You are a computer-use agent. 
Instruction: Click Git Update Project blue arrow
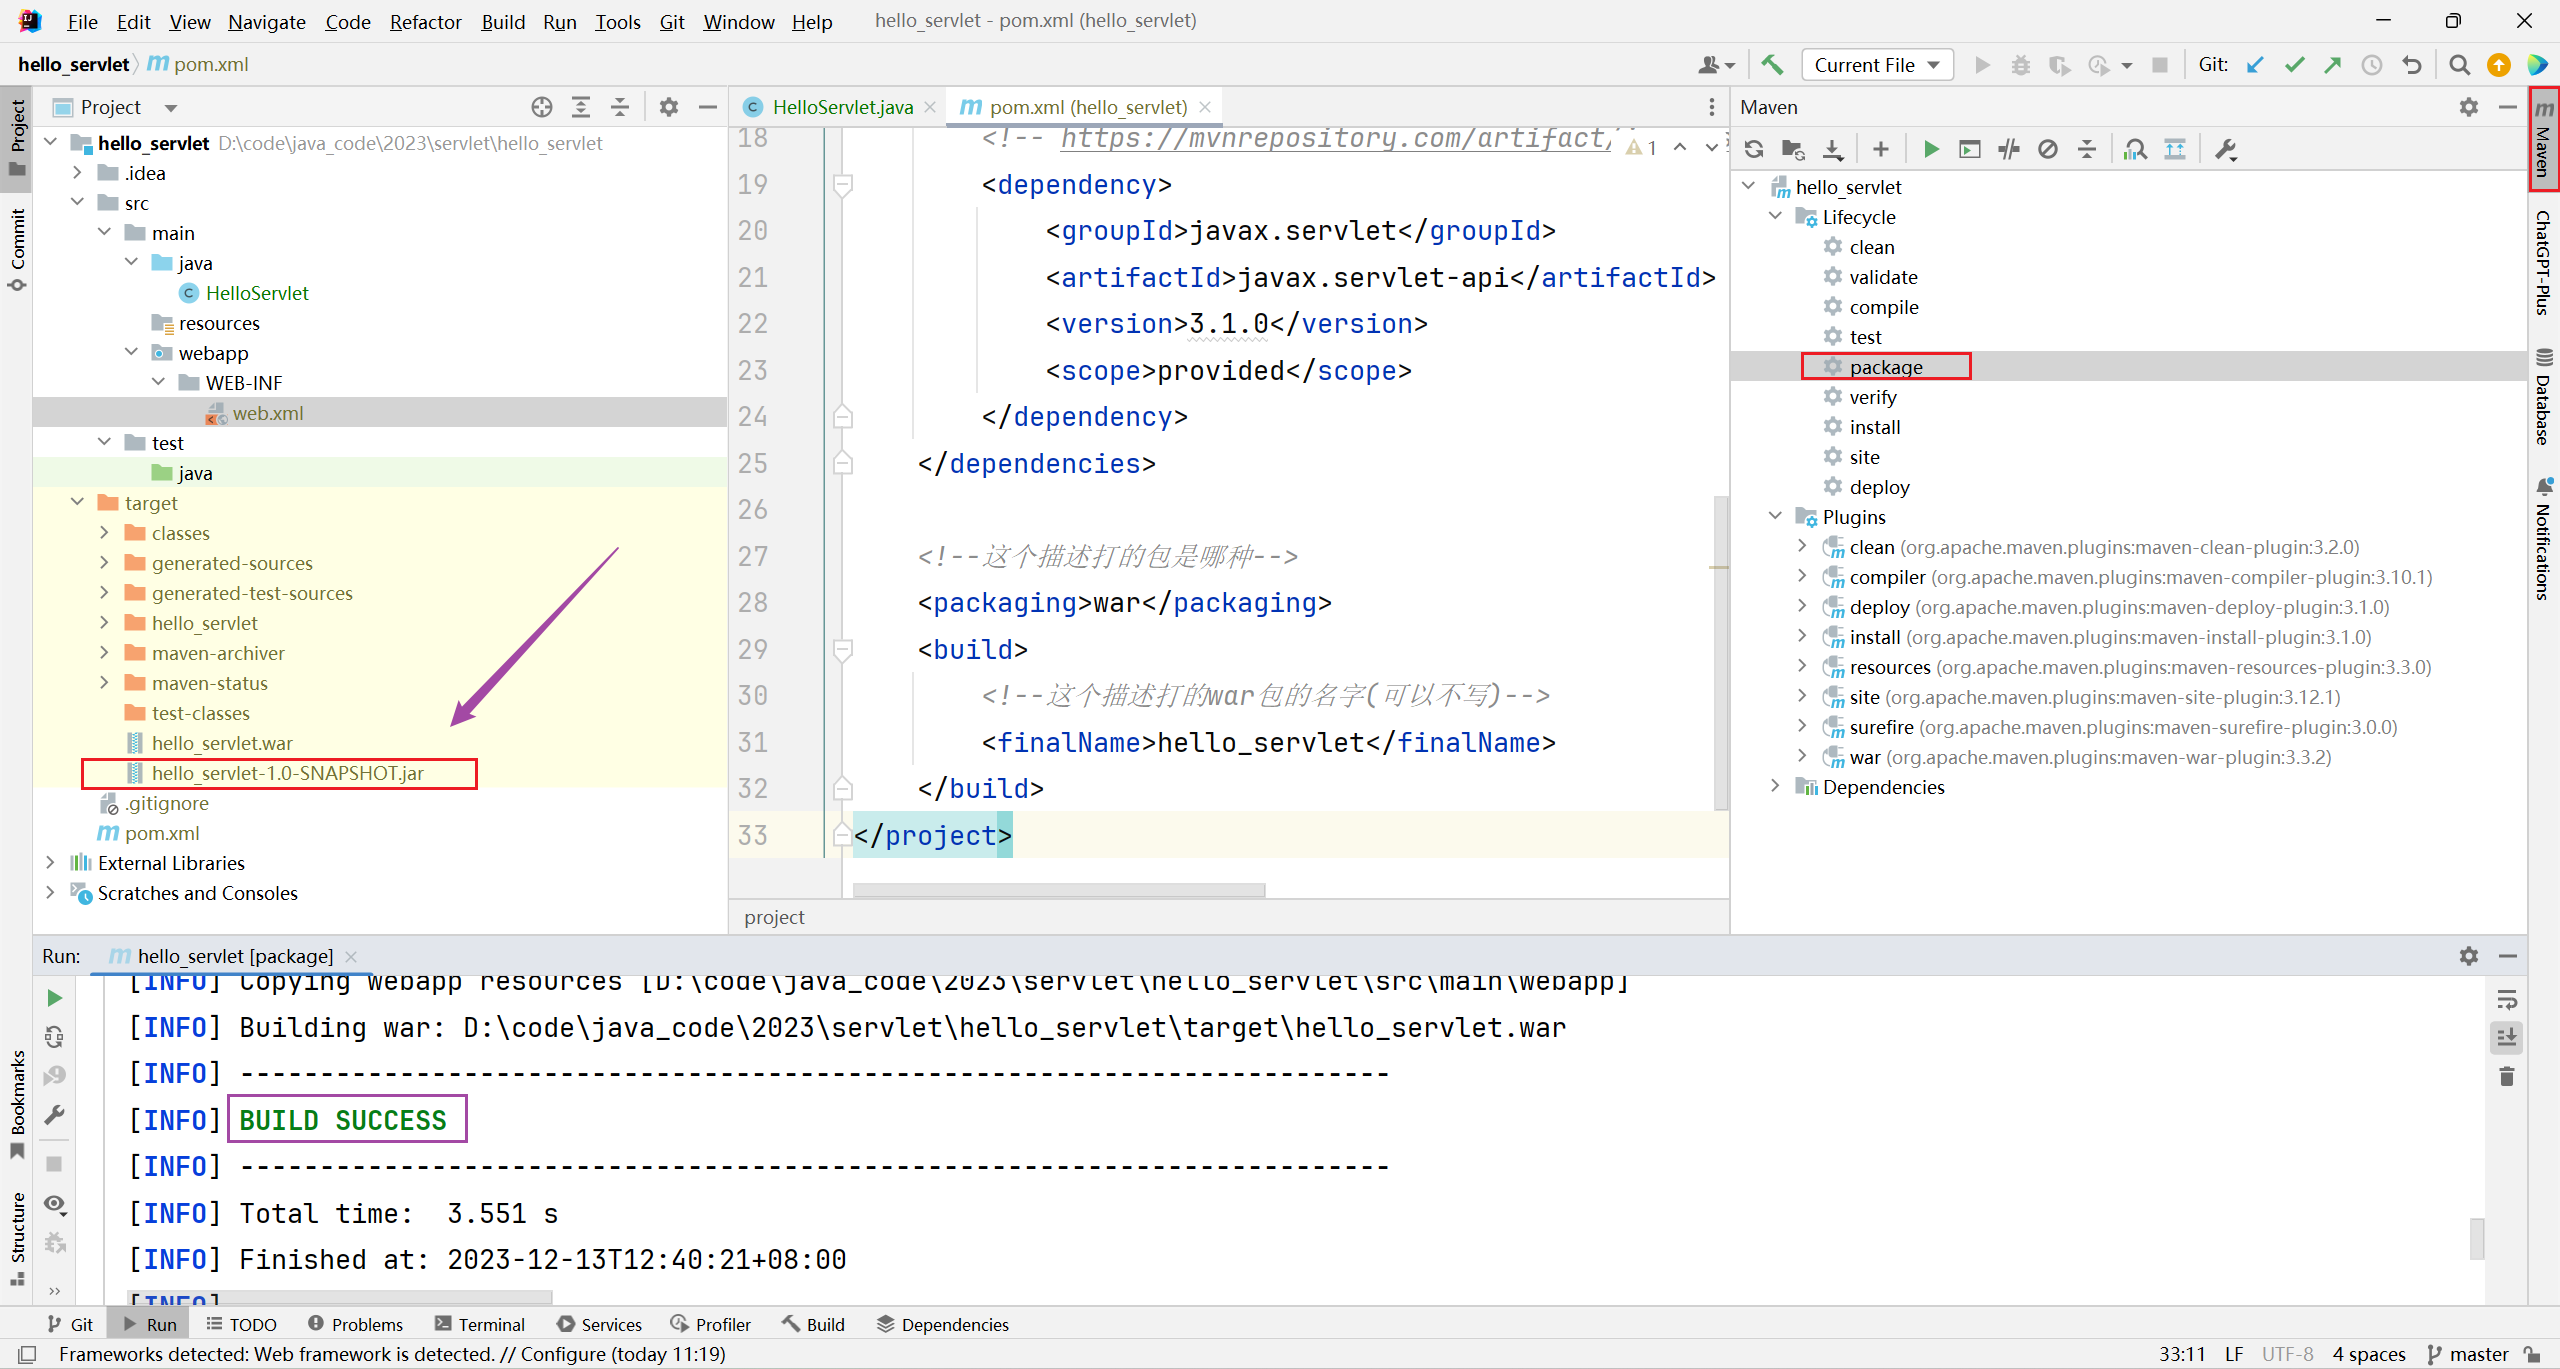point(2255,65)
